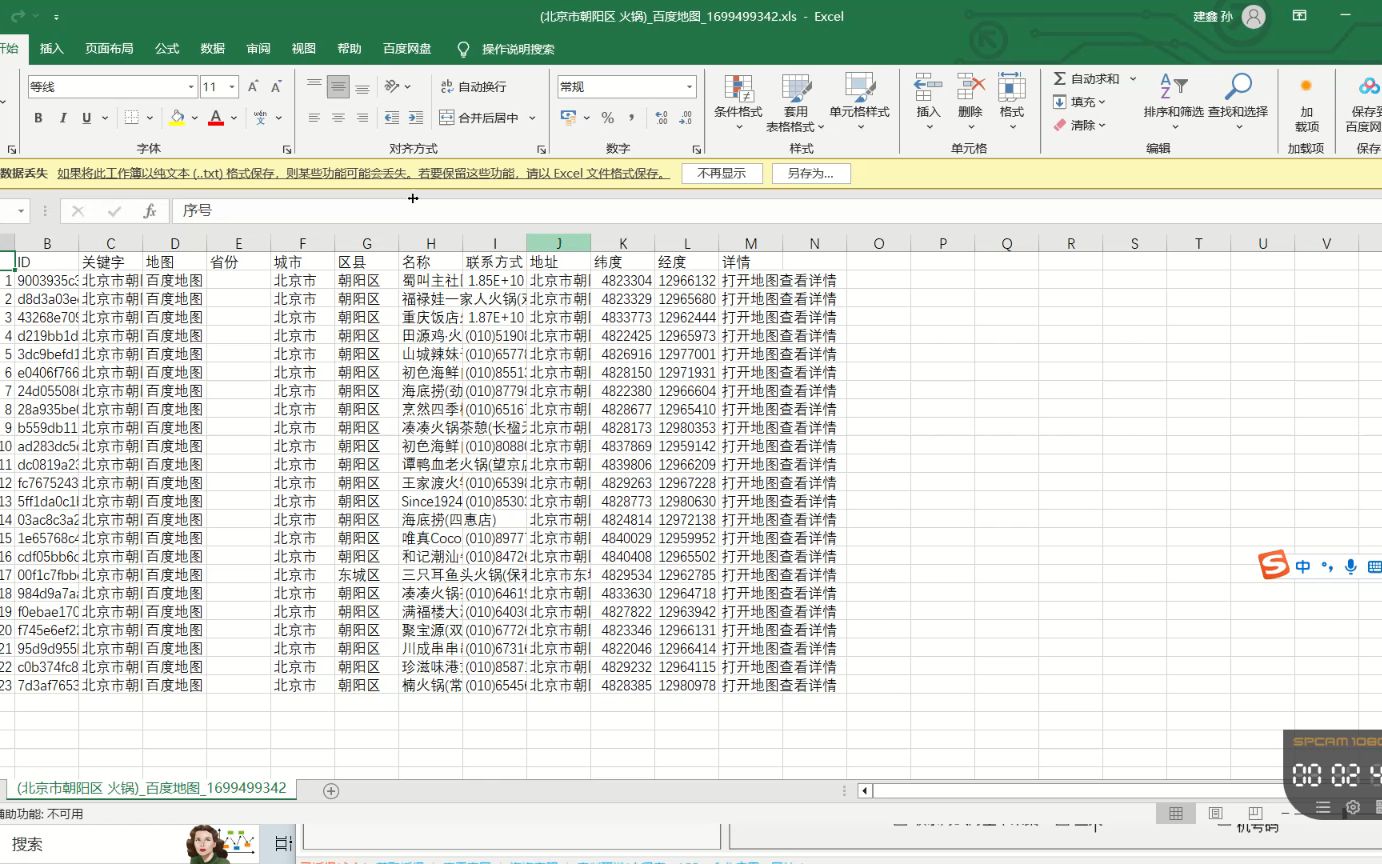Toggle Bold formatting
The width and height of the screenshot is (1382, 864).
pos(38,118)
